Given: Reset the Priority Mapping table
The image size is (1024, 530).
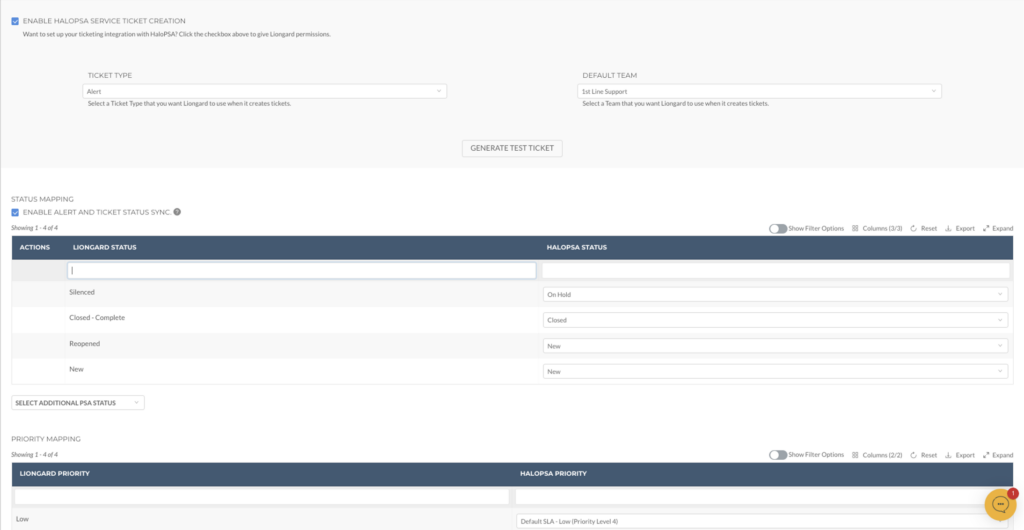Looking at the screenshot, I should pyautogui.click(x=923, y=455).
